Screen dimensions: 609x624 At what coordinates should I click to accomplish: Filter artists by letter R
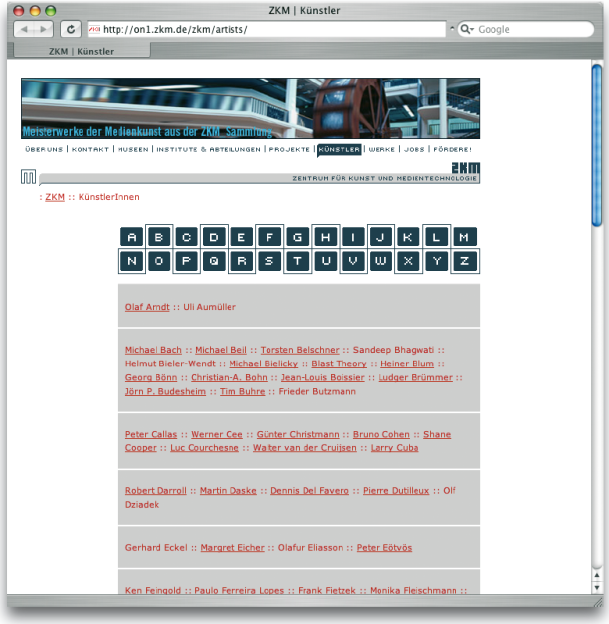point(241,261)
